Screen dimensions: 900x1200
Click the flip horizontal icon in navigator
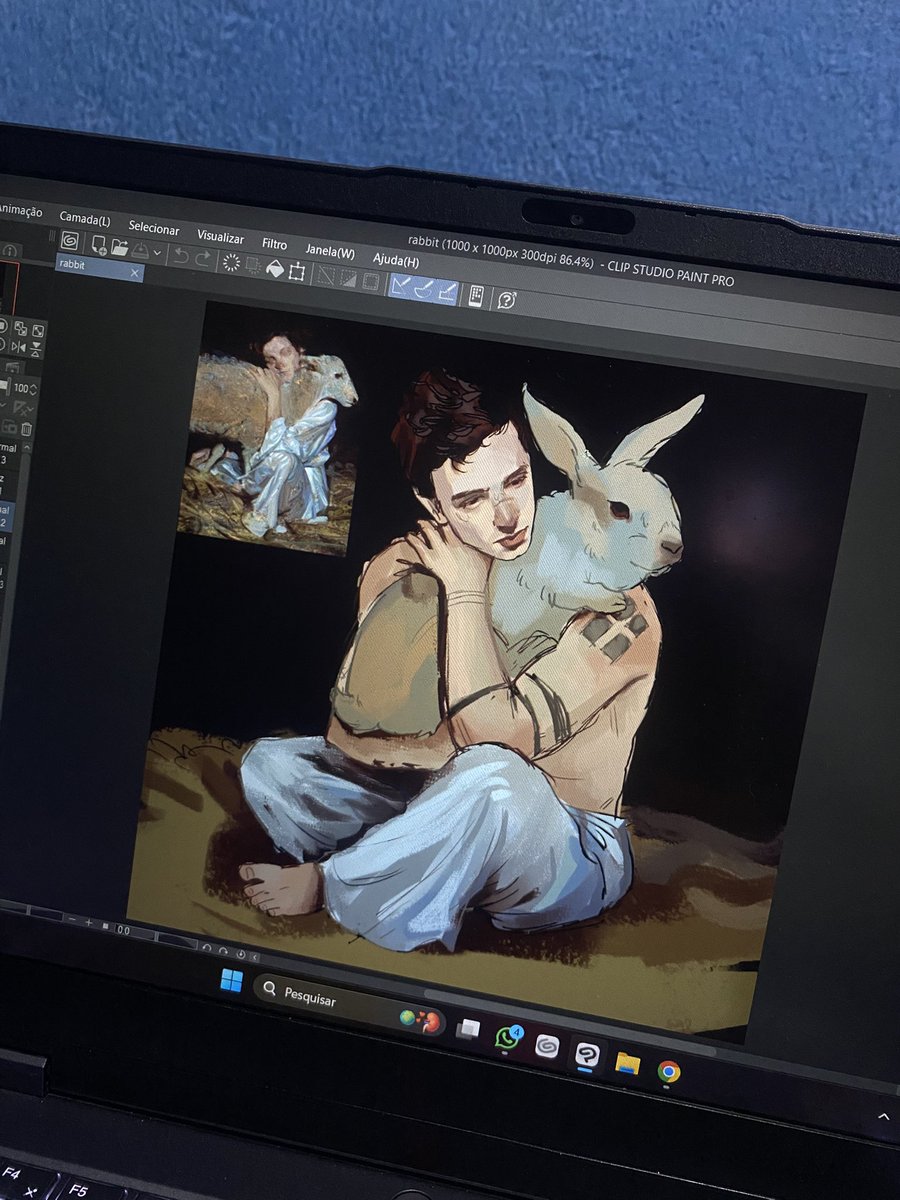(x=19, y=347)
